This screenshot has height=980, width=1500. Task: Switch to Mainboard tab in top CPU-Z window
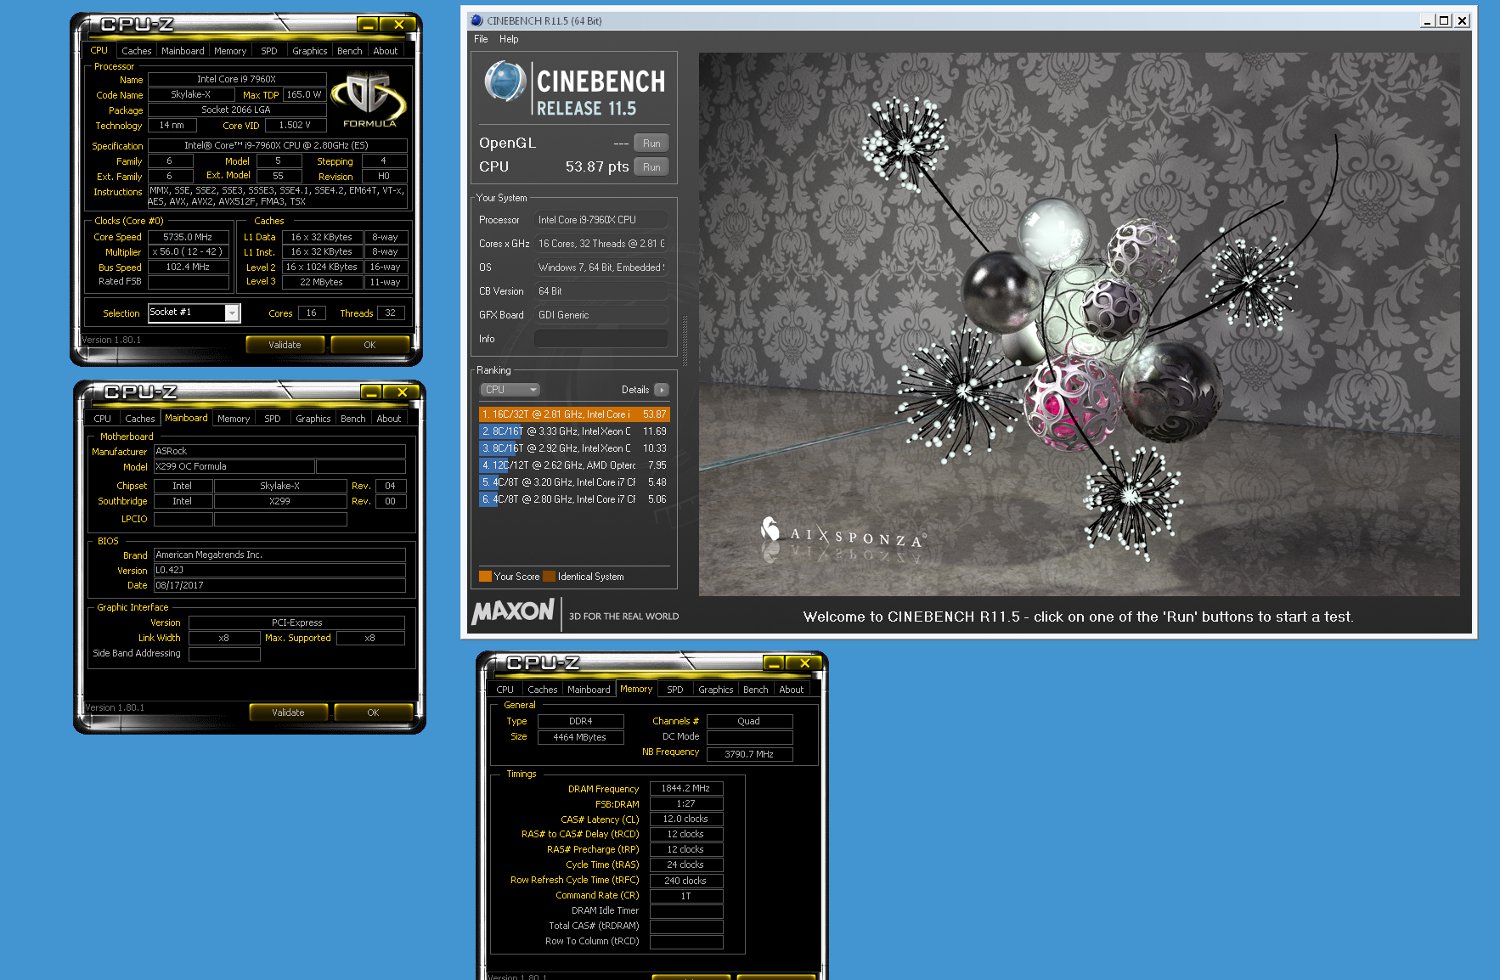tap(182, 51)
